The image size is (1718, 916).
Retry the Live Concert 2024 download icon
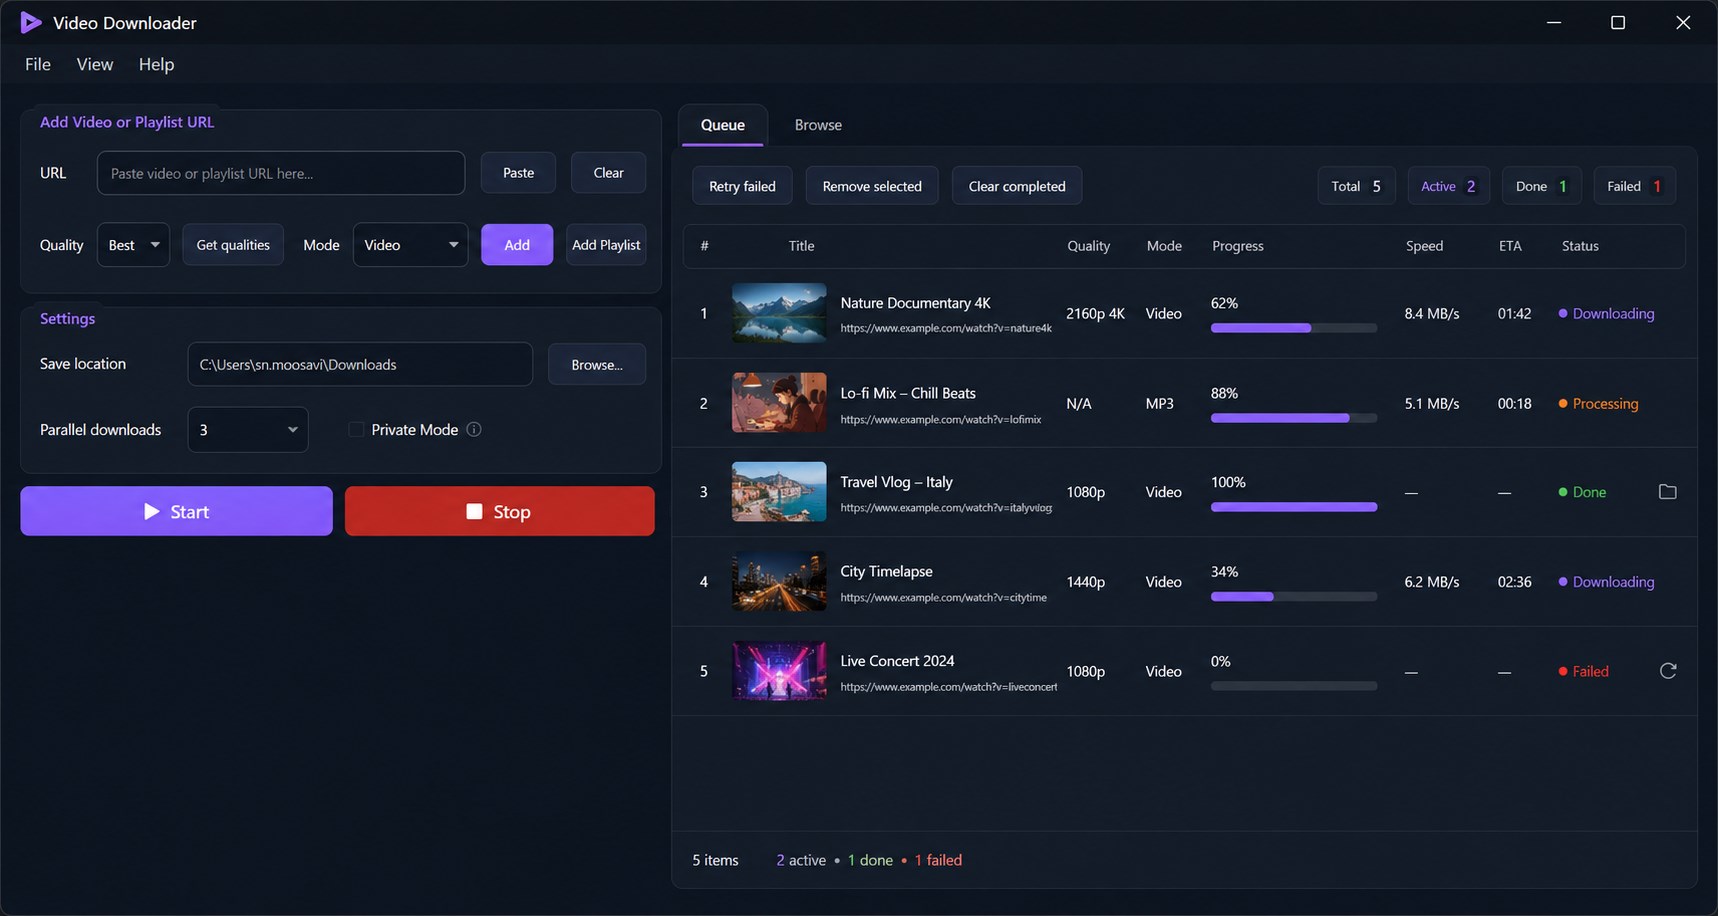pos(1667,671)
